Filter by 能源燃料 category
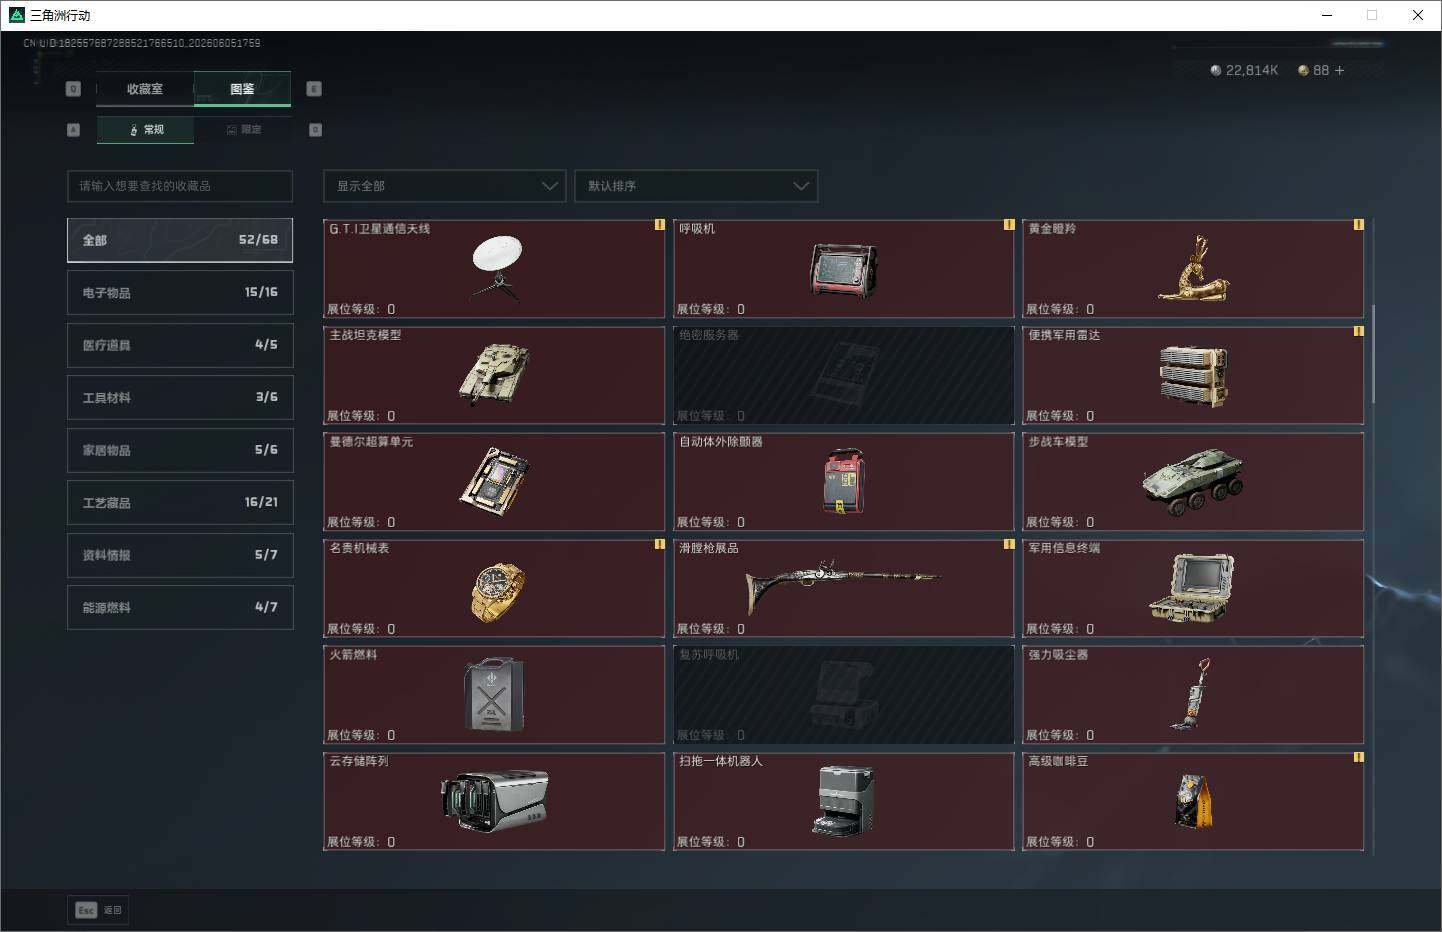Image resolution: width=1442 pixels, height=932 pixels. (180, 607)
